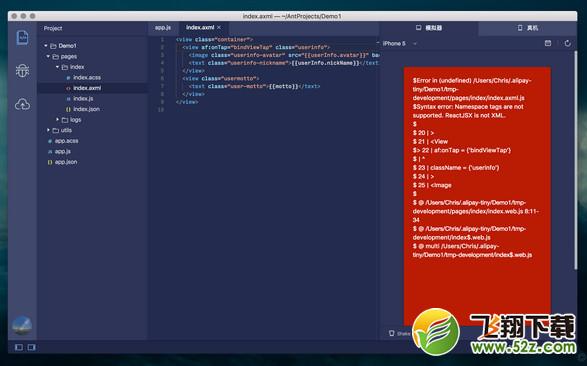Click error line 25 <image
This screenshot has width=587, height=366.
[432, 185]
